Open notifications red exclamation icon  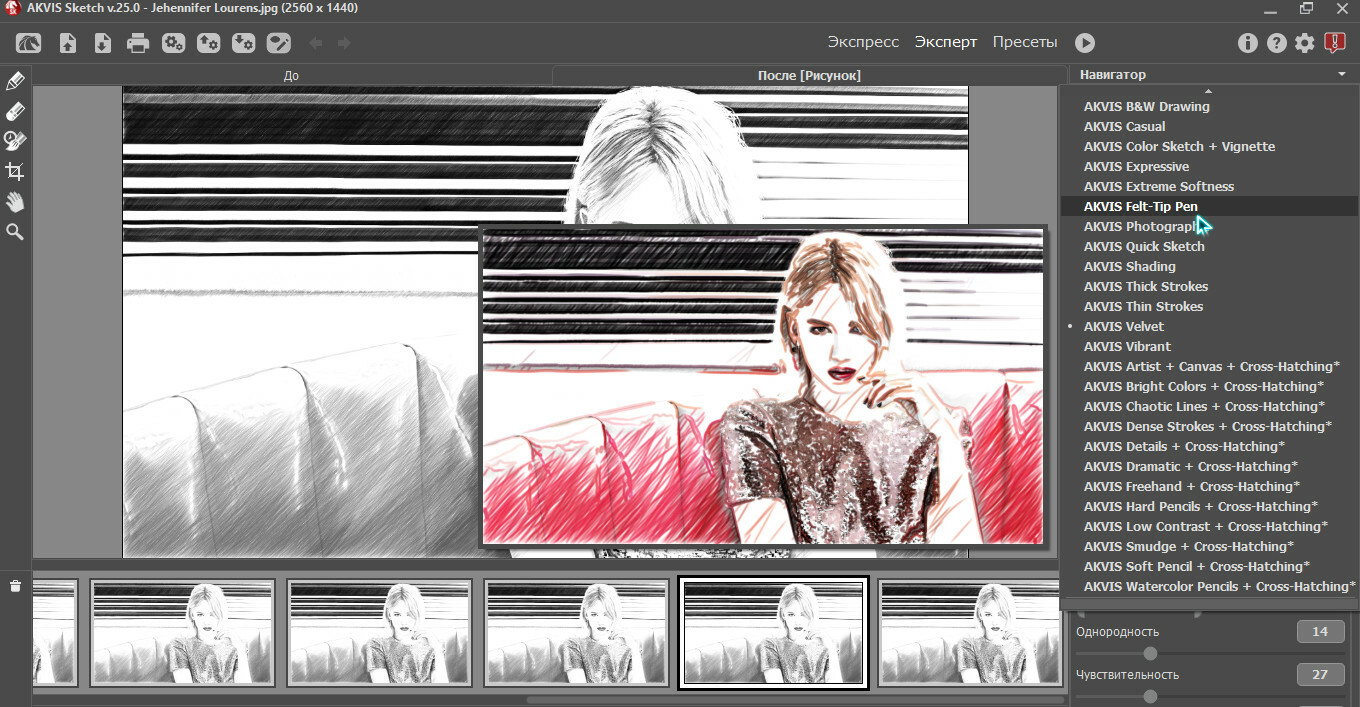click(x=1335, y=43)
